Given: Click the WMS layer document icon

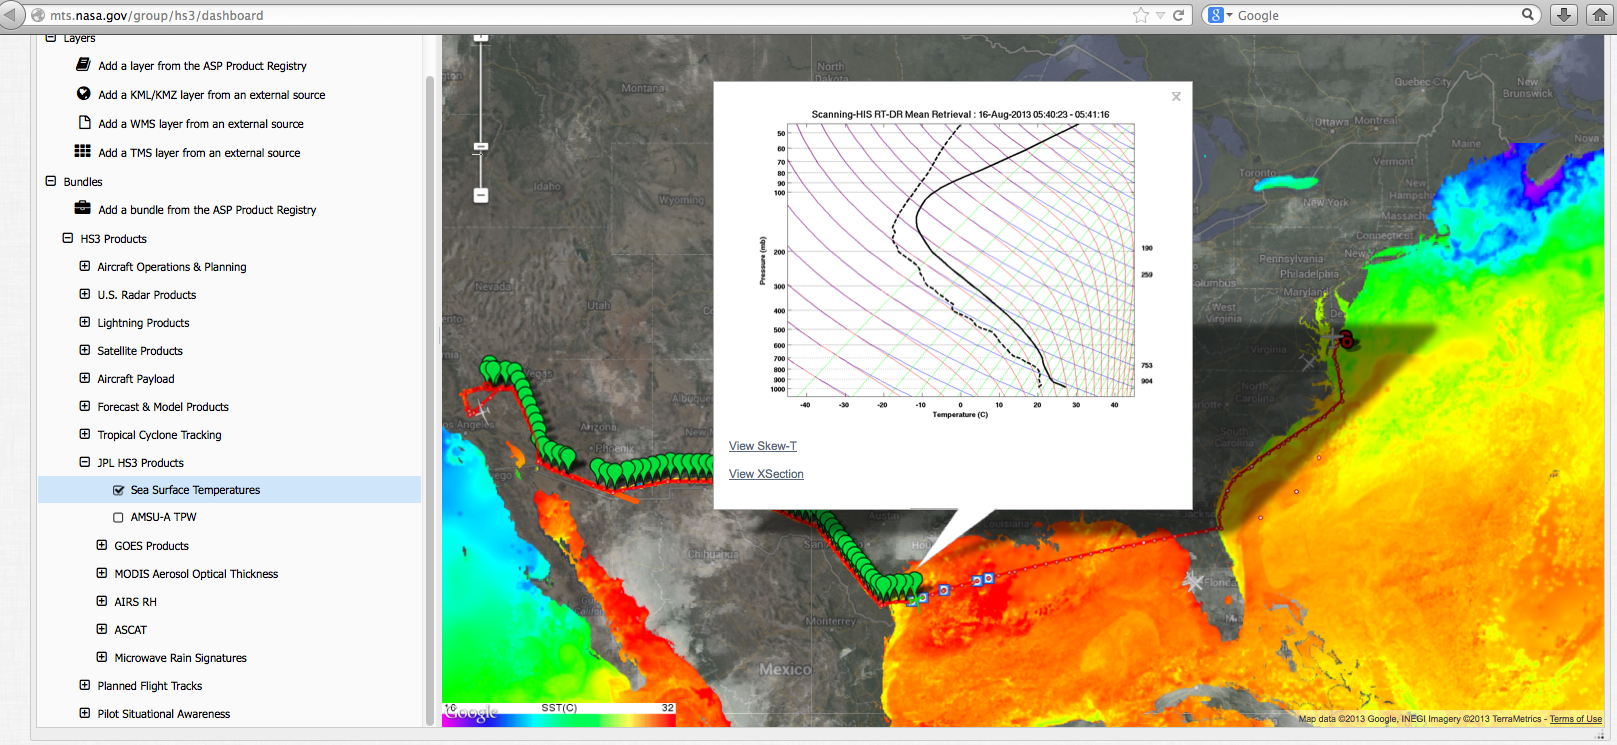Looking at the screenshot, I should pos(84,123).
